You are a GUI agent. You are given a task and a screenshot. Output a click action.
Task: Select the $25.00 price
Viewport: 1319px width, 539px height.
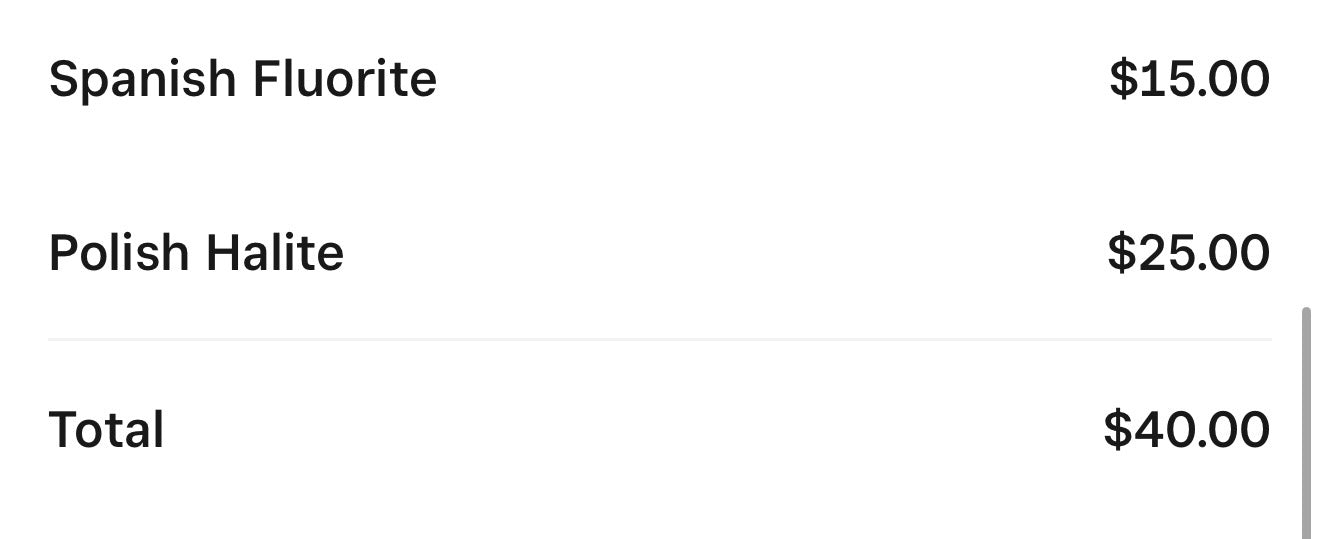pos(1188,253)
